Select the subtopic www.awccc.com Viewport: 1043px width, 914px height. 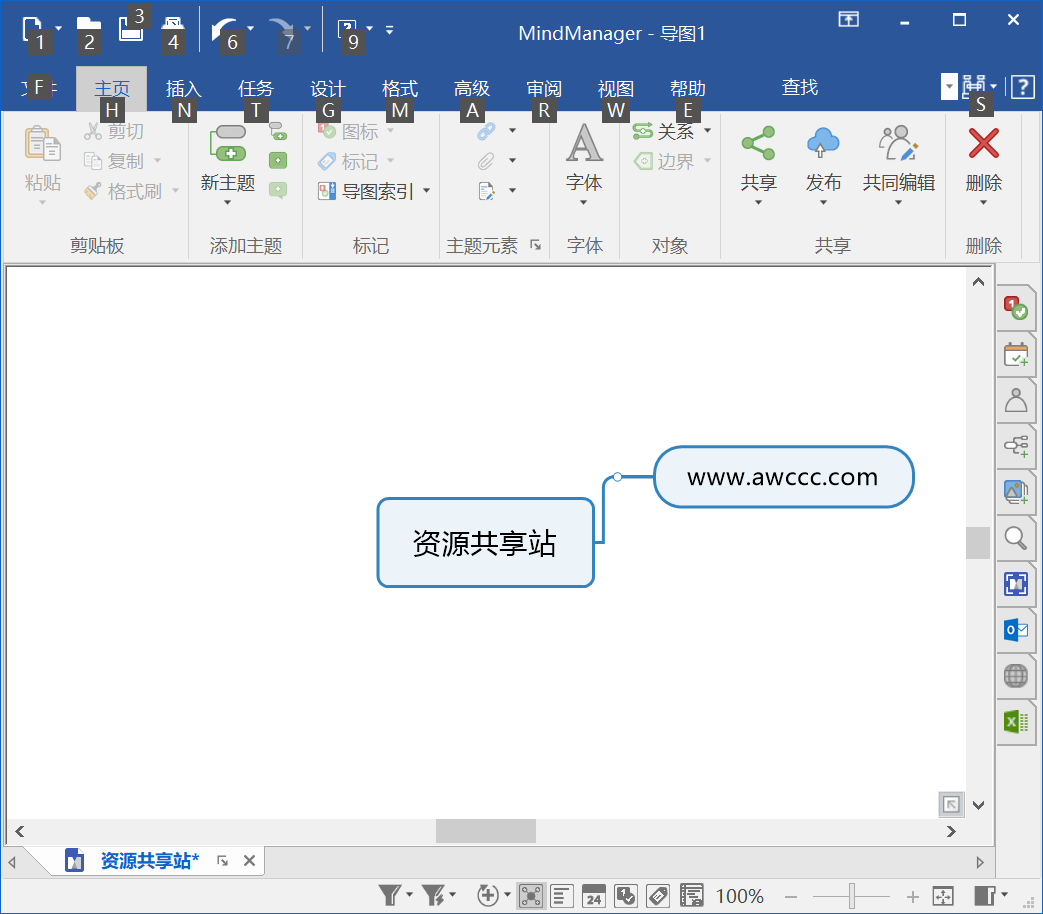tap(784, 477)
